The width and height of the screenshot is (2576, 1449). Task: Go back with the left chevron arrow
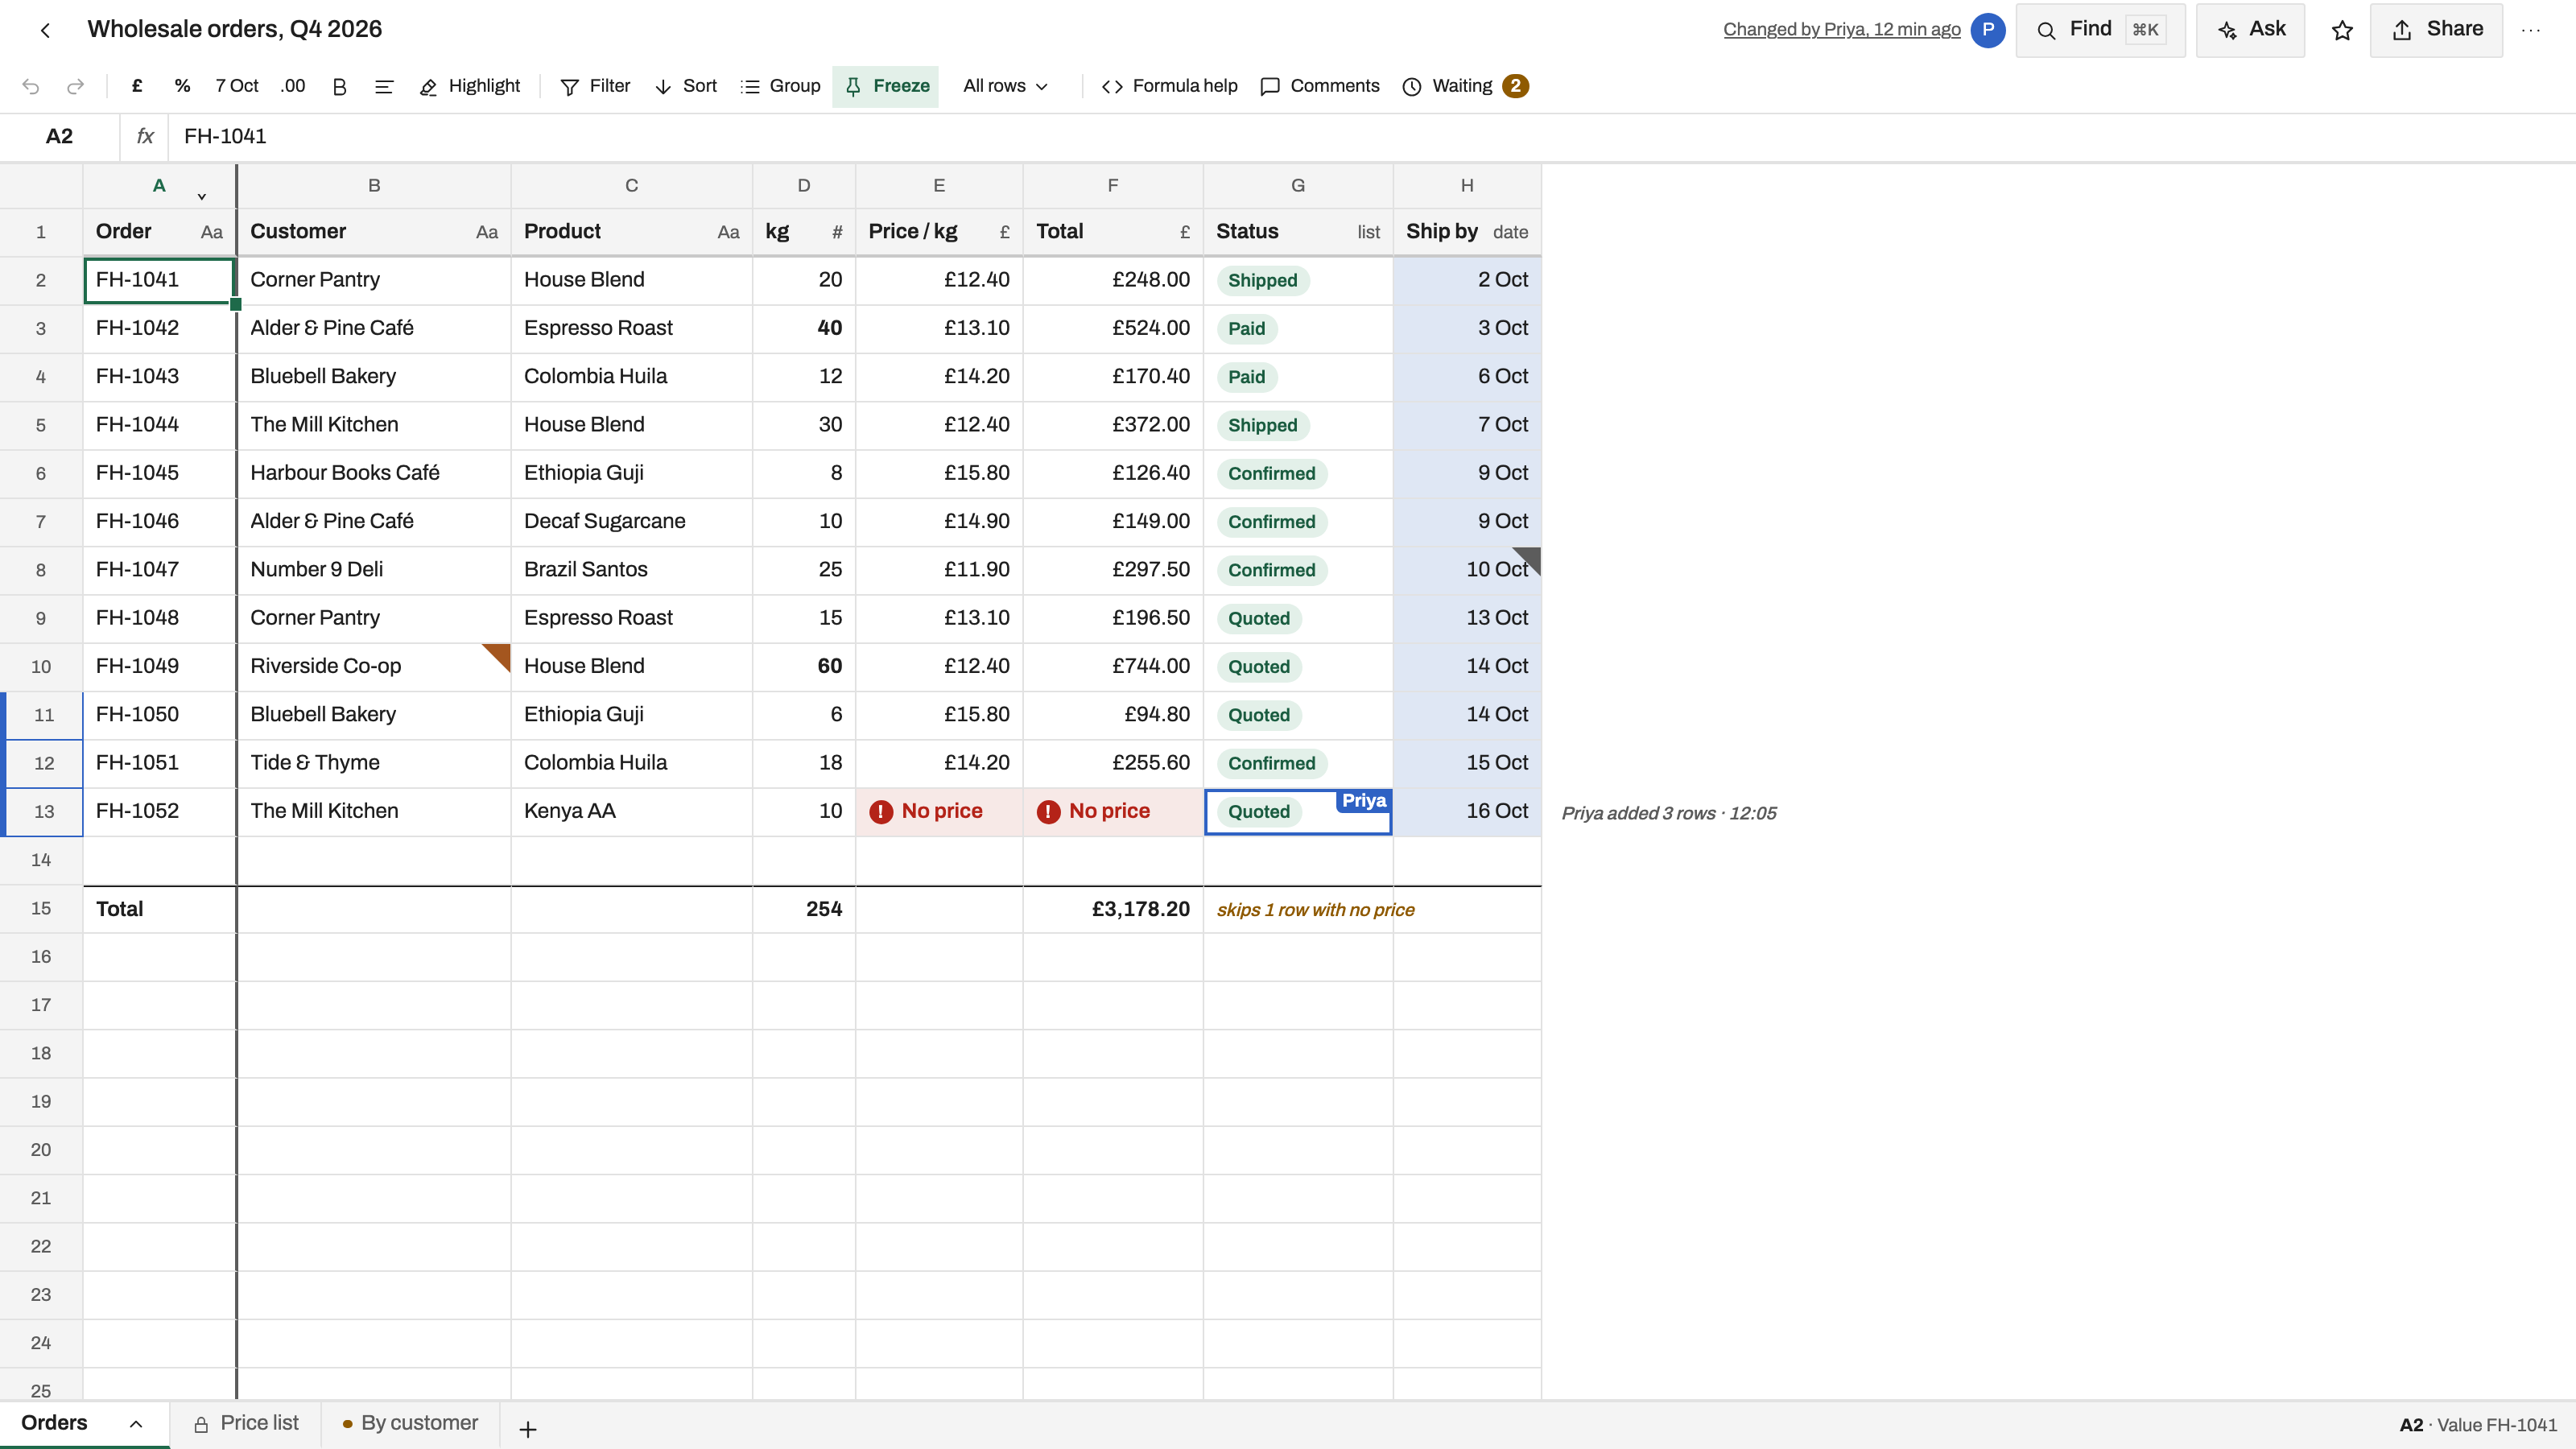[x=45, y=30]
